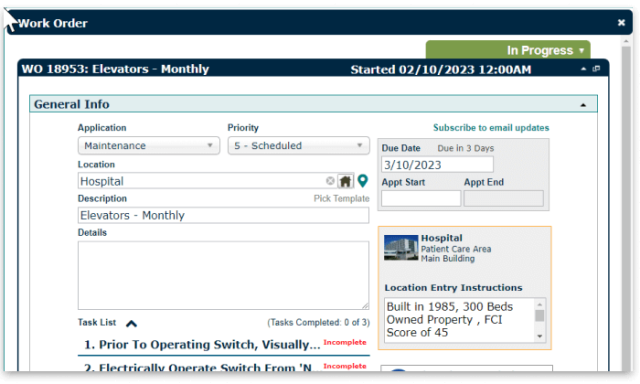The height and width of the screenshot is (384, 640).
Task: Click Started 02/10/2023 12:00AM text
Action: tap(441, 69)
